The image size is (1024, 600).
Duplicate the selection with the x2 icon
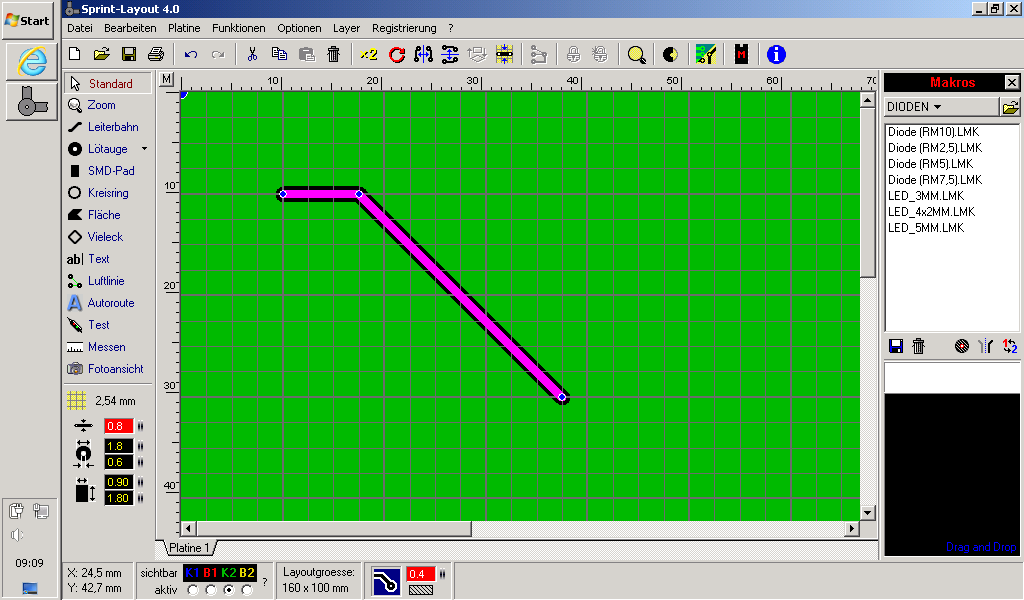coord(368,54)
